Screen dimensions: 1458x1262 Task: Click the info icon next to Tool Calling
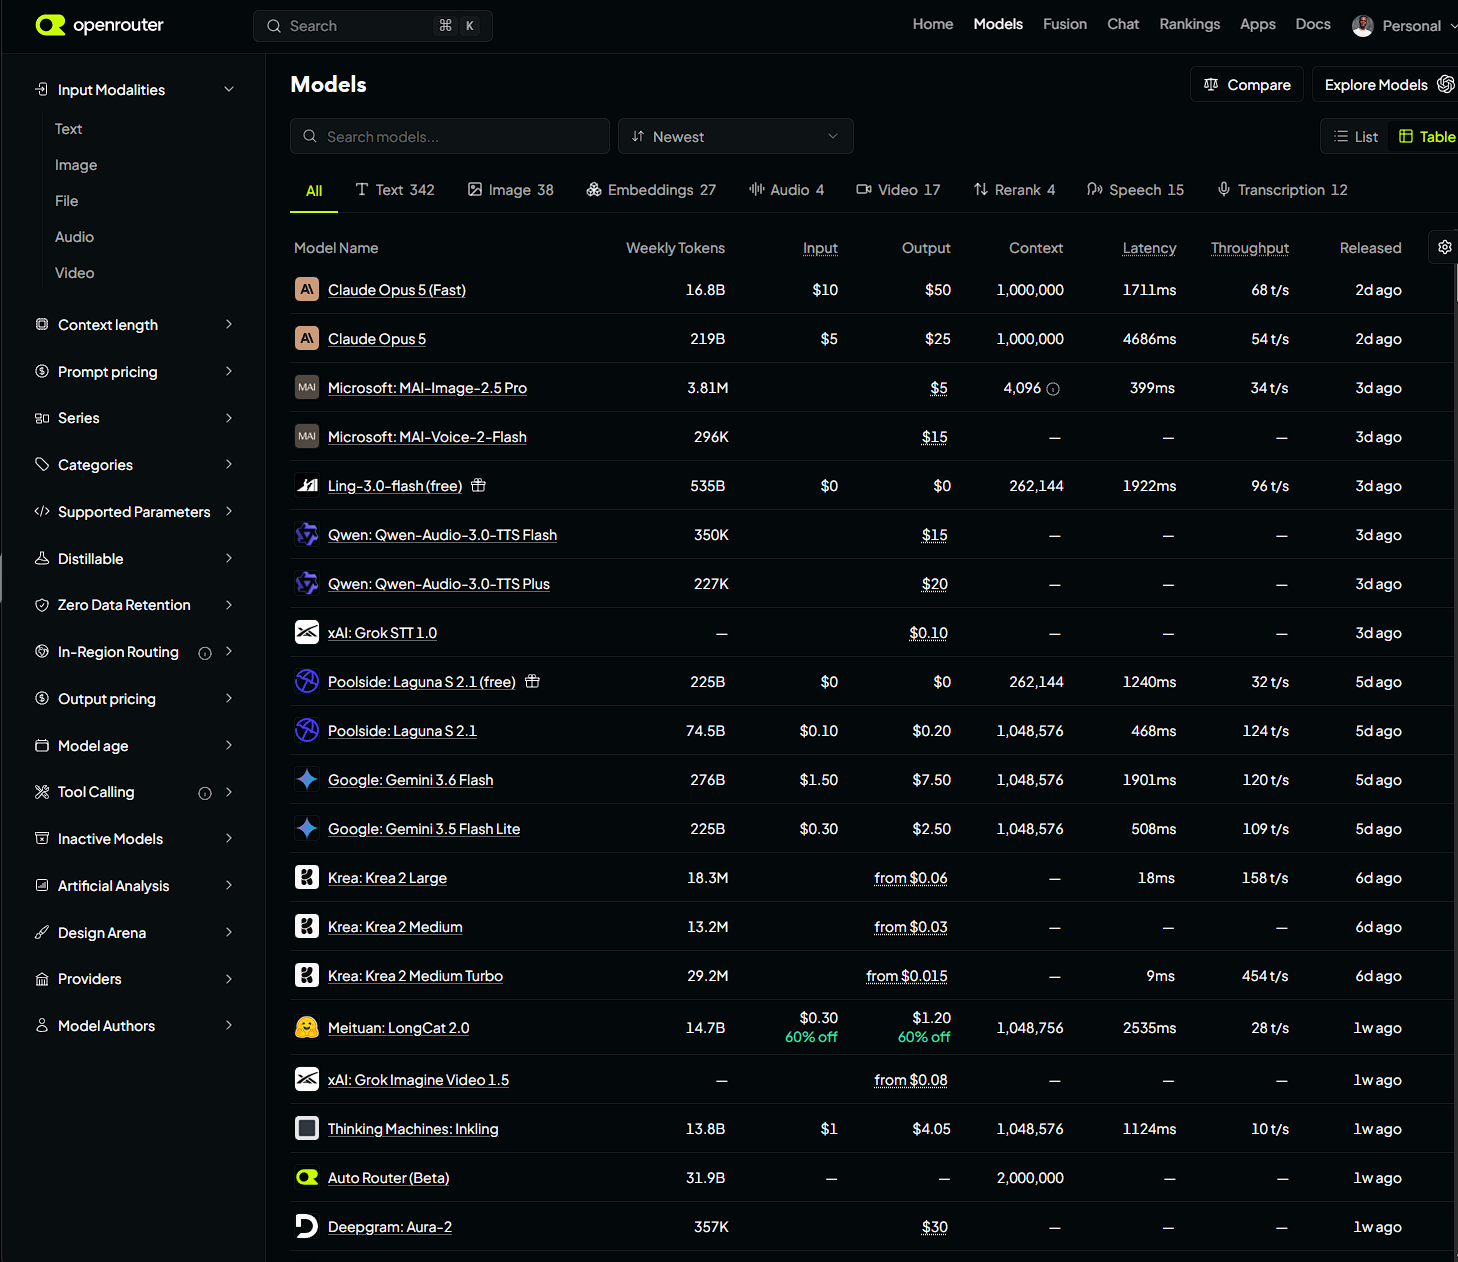[205, 793]
